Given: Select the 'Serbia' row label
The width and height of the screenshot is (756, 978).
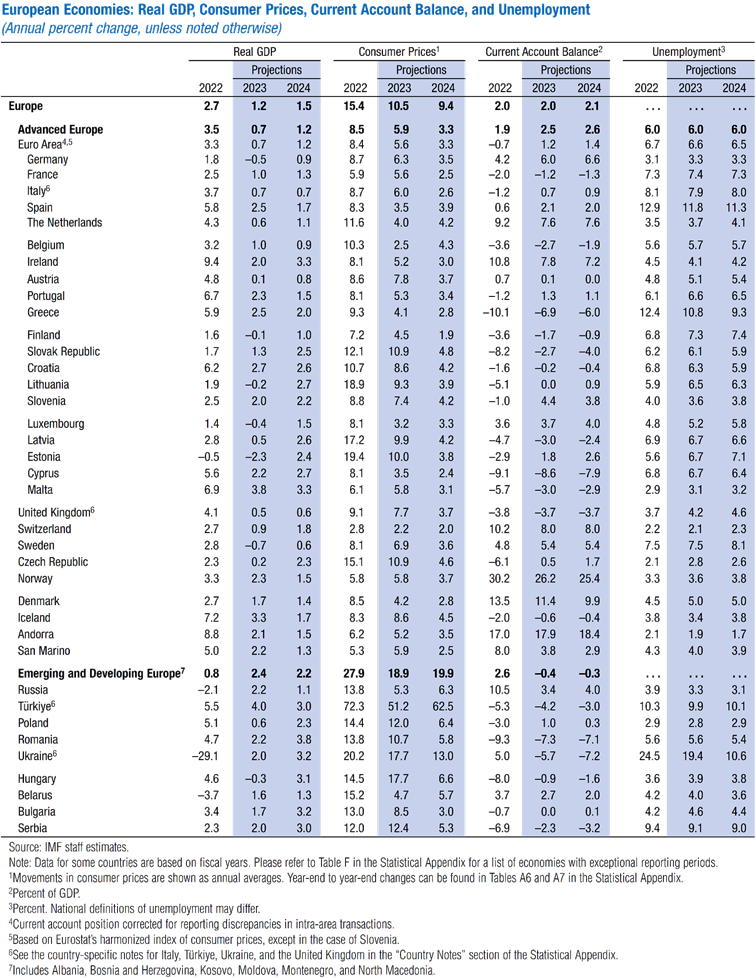Looking at the screenshot, I should (x=32, y=828).
